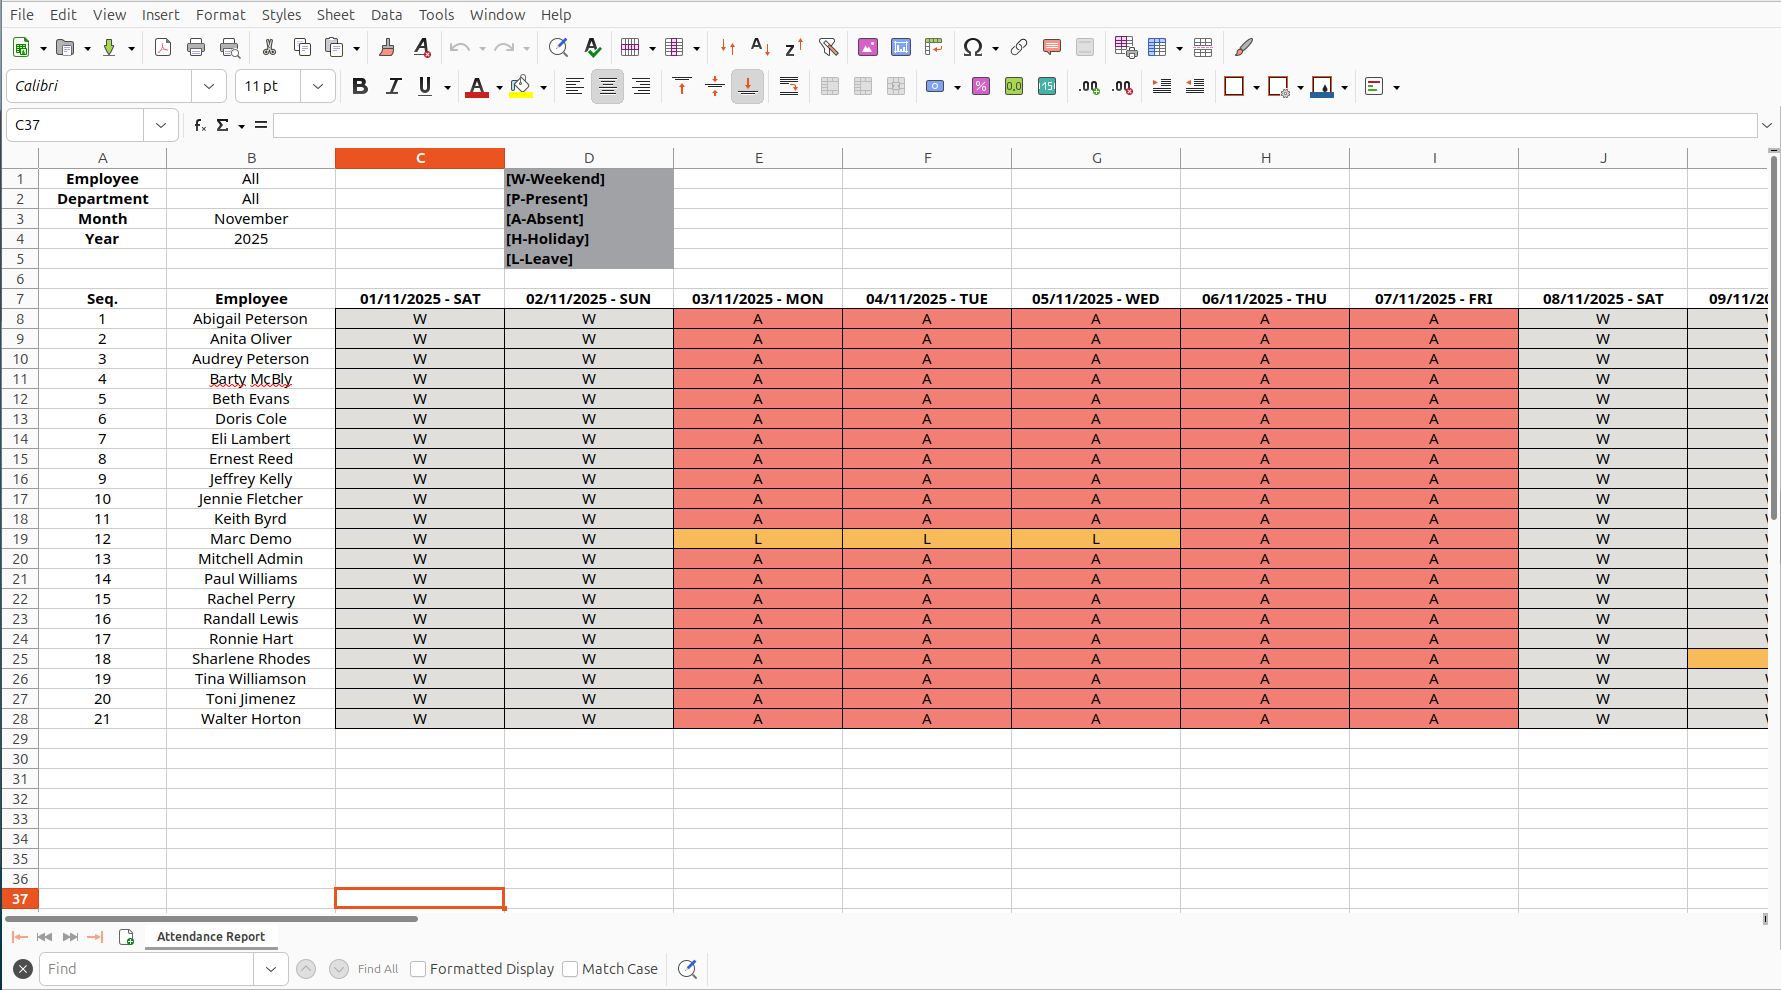Enable the Formatted Display checkbox
1781x990 pixels.
coord(419,969)
